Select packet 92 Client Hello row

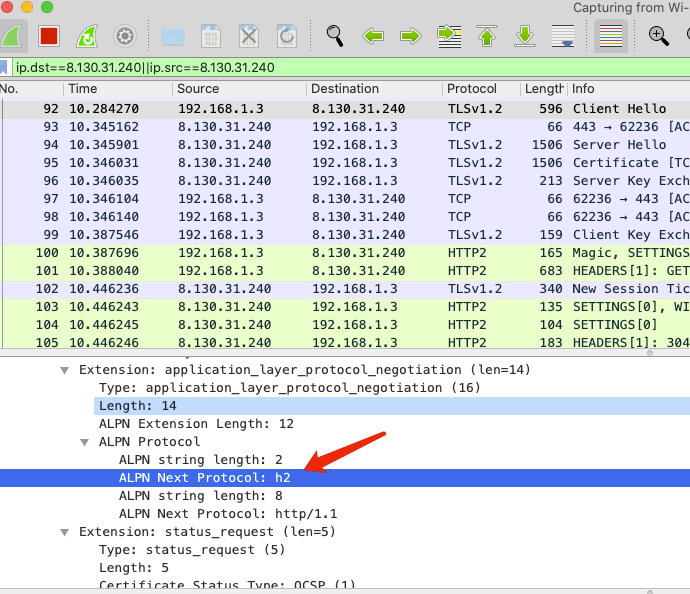coord(345,109)
